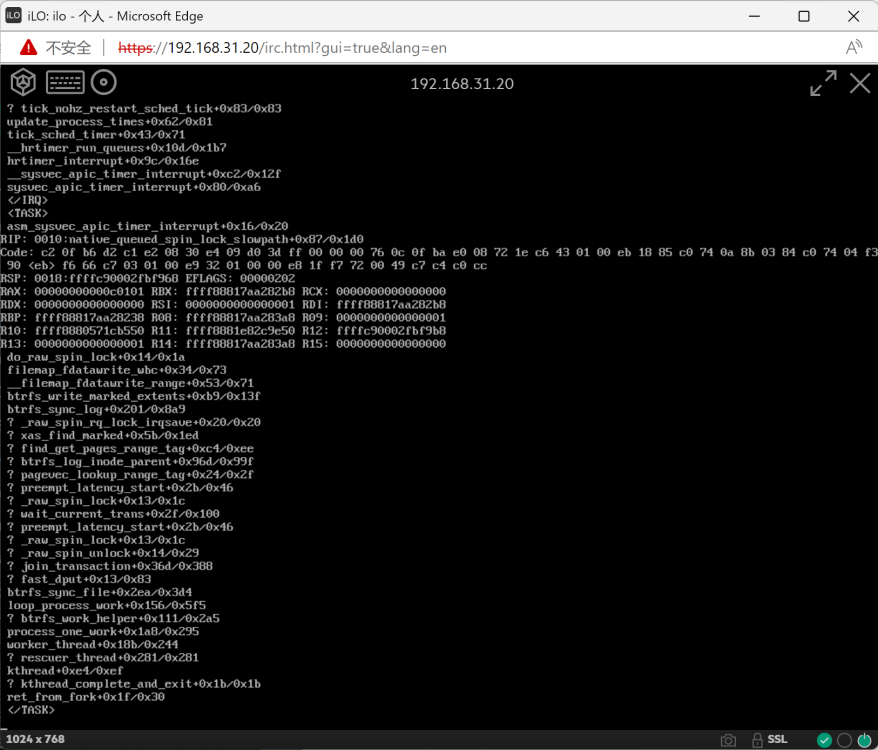This screenshot has height=750, width=878.
Task: Open the virtual media disc icon
Action: [104, 82]
